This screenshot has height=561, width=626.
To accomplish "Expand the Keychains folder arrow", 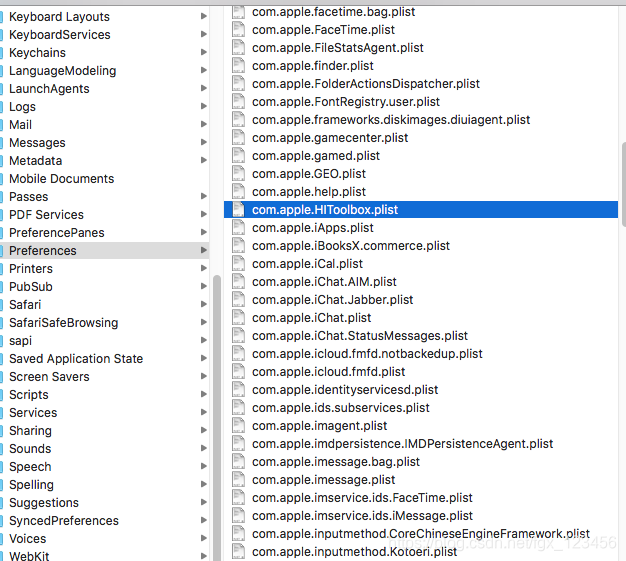I will 204,52.
